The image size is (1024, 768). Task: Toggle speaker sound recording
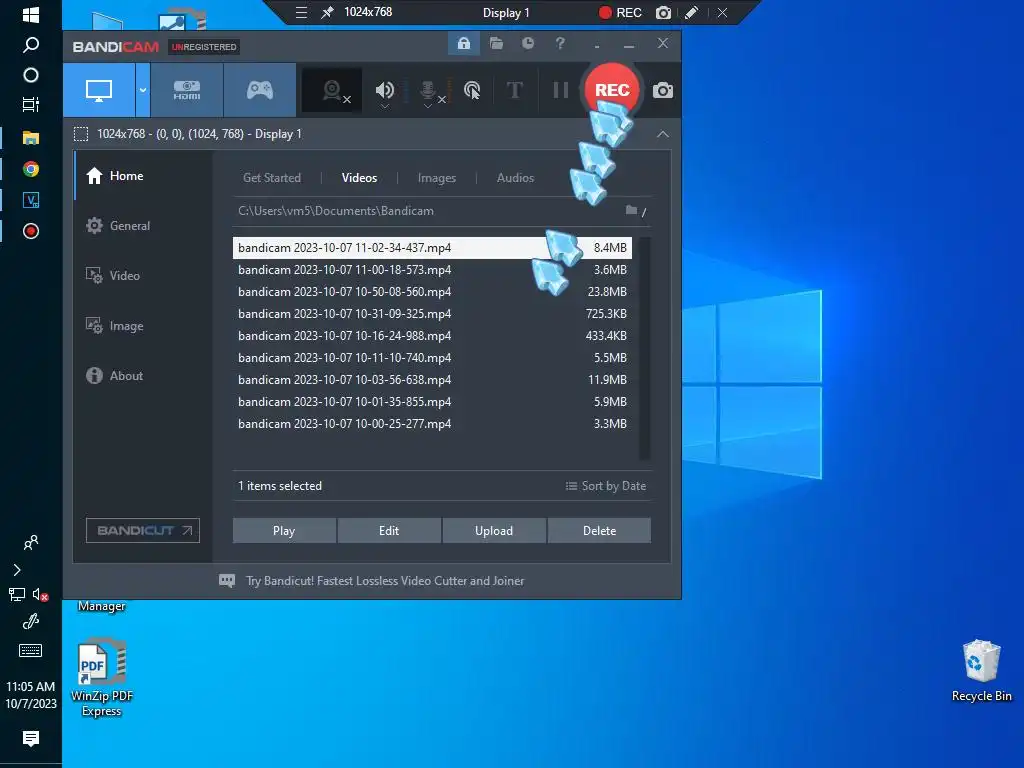[385, 90]
